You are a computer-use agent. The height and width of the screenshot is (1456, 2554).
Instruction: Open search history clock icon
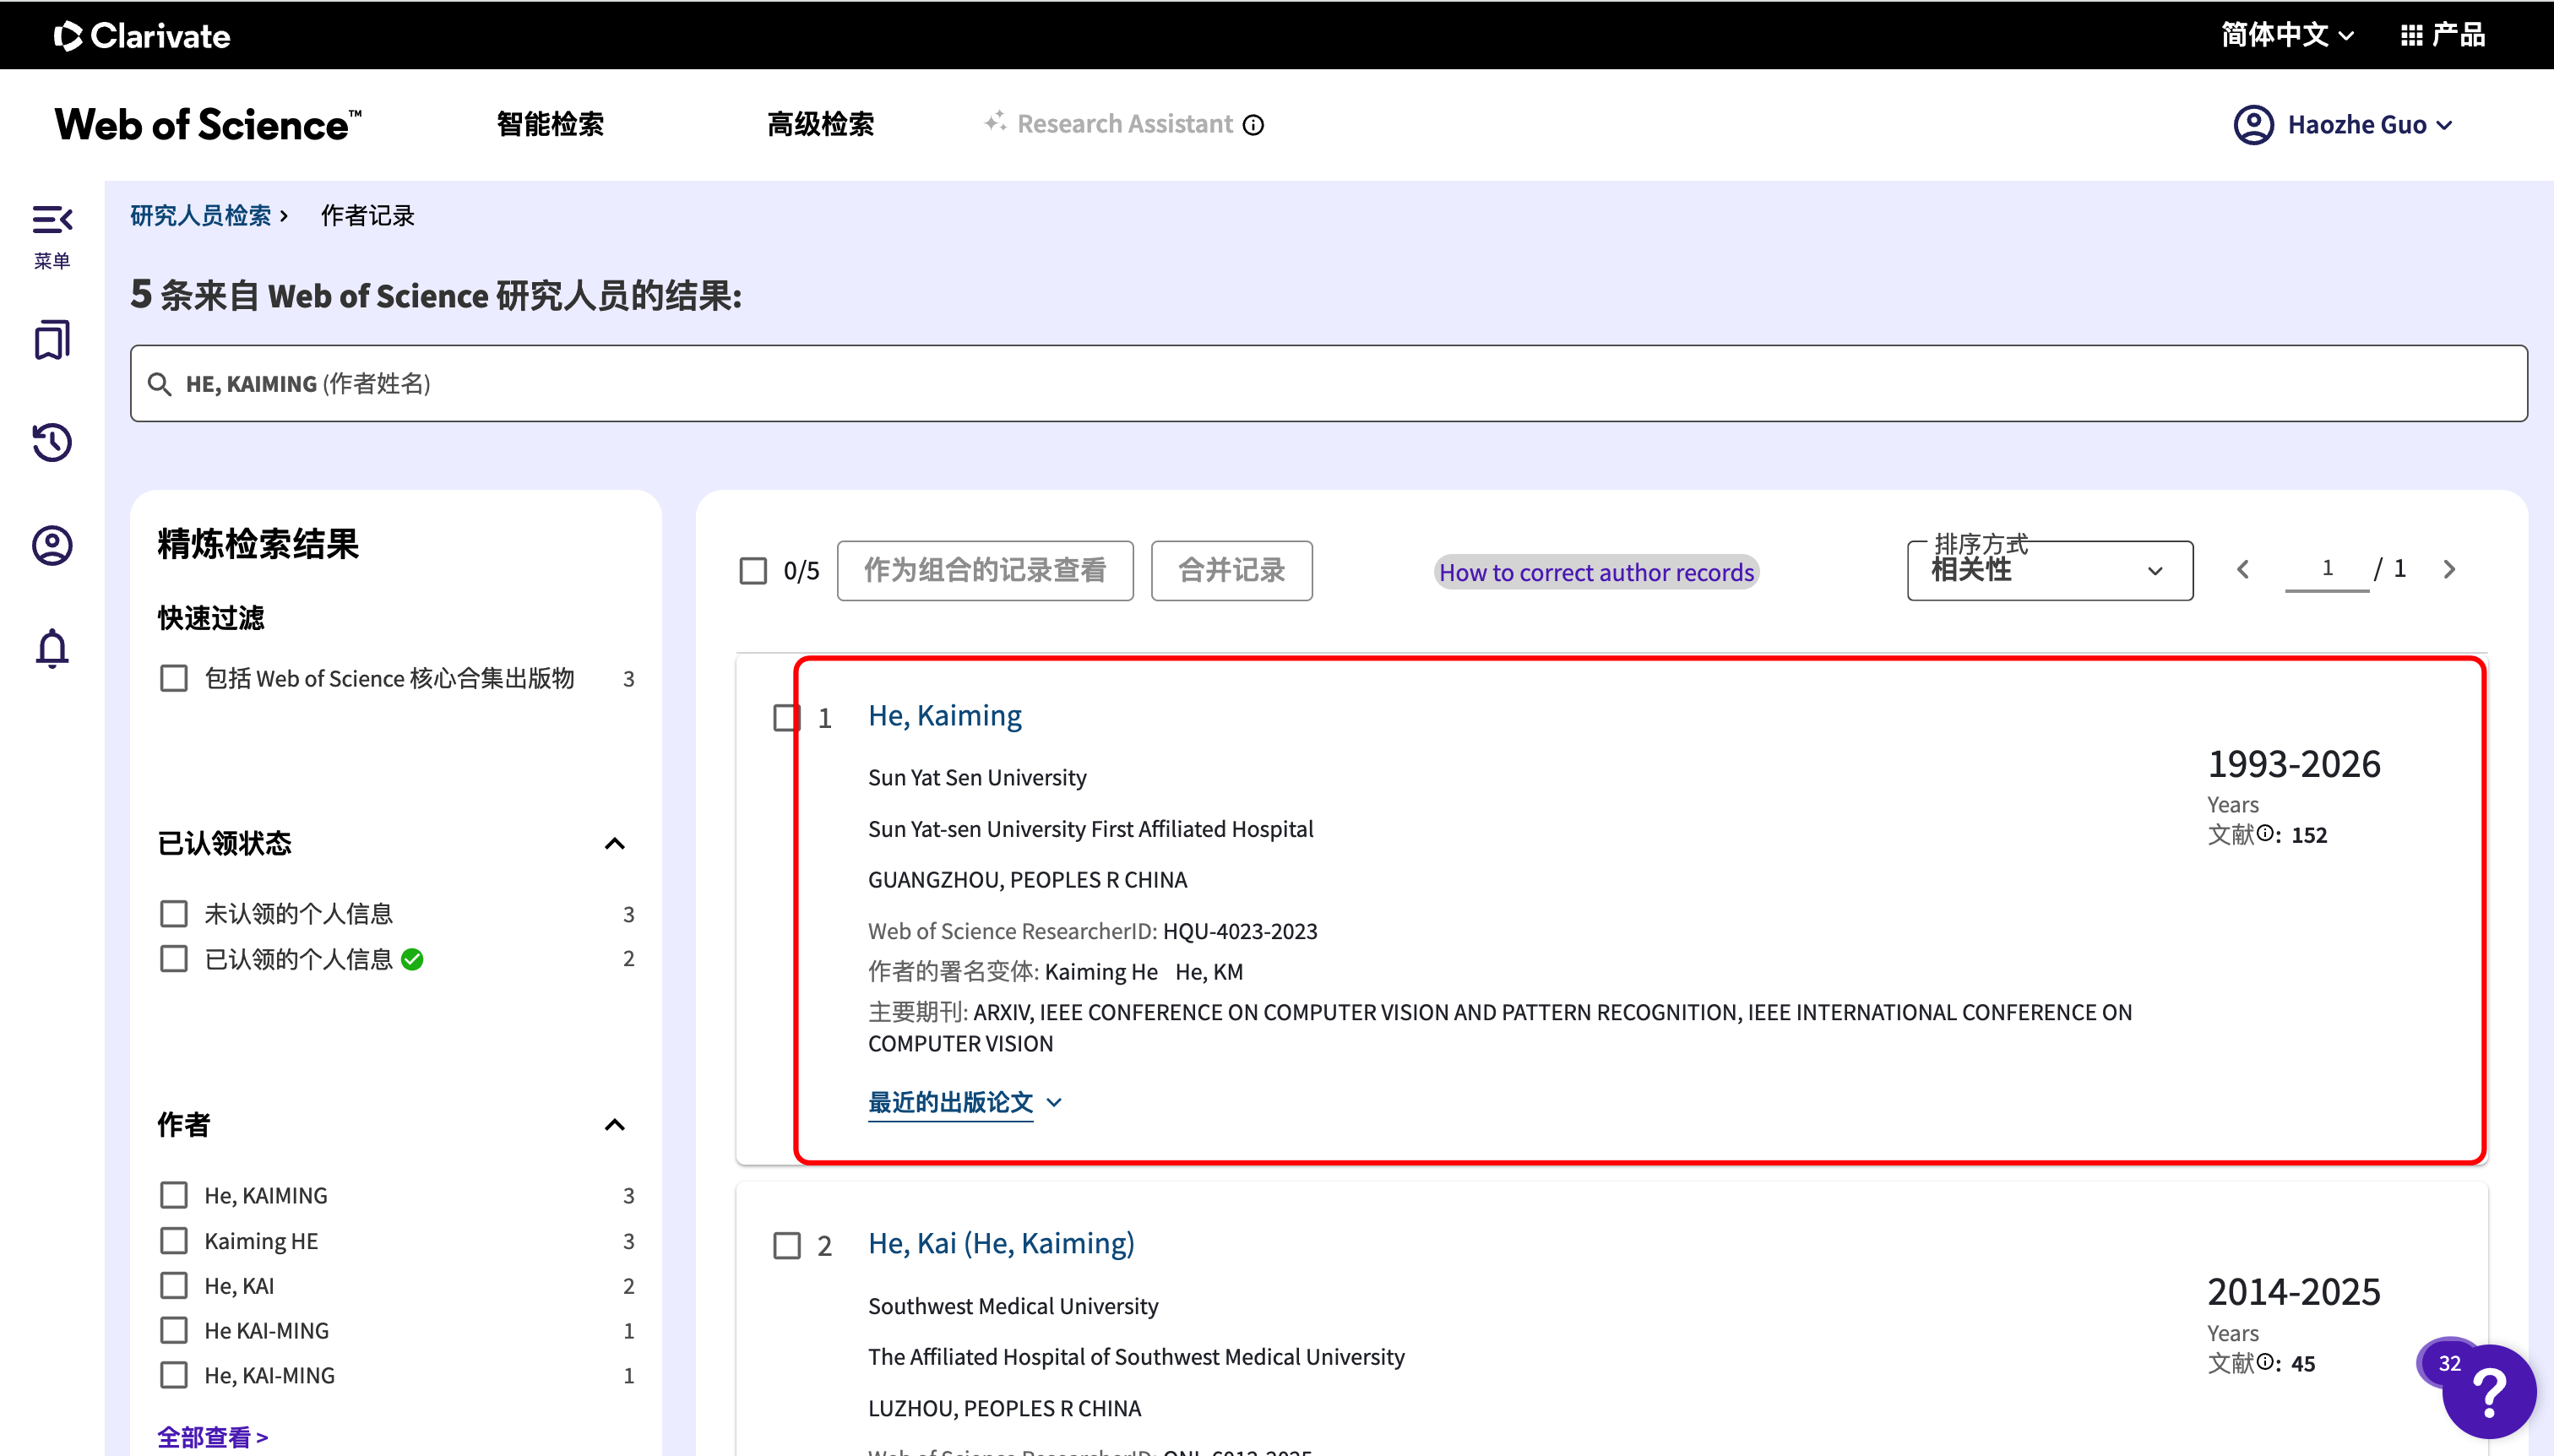coord(52,442)
